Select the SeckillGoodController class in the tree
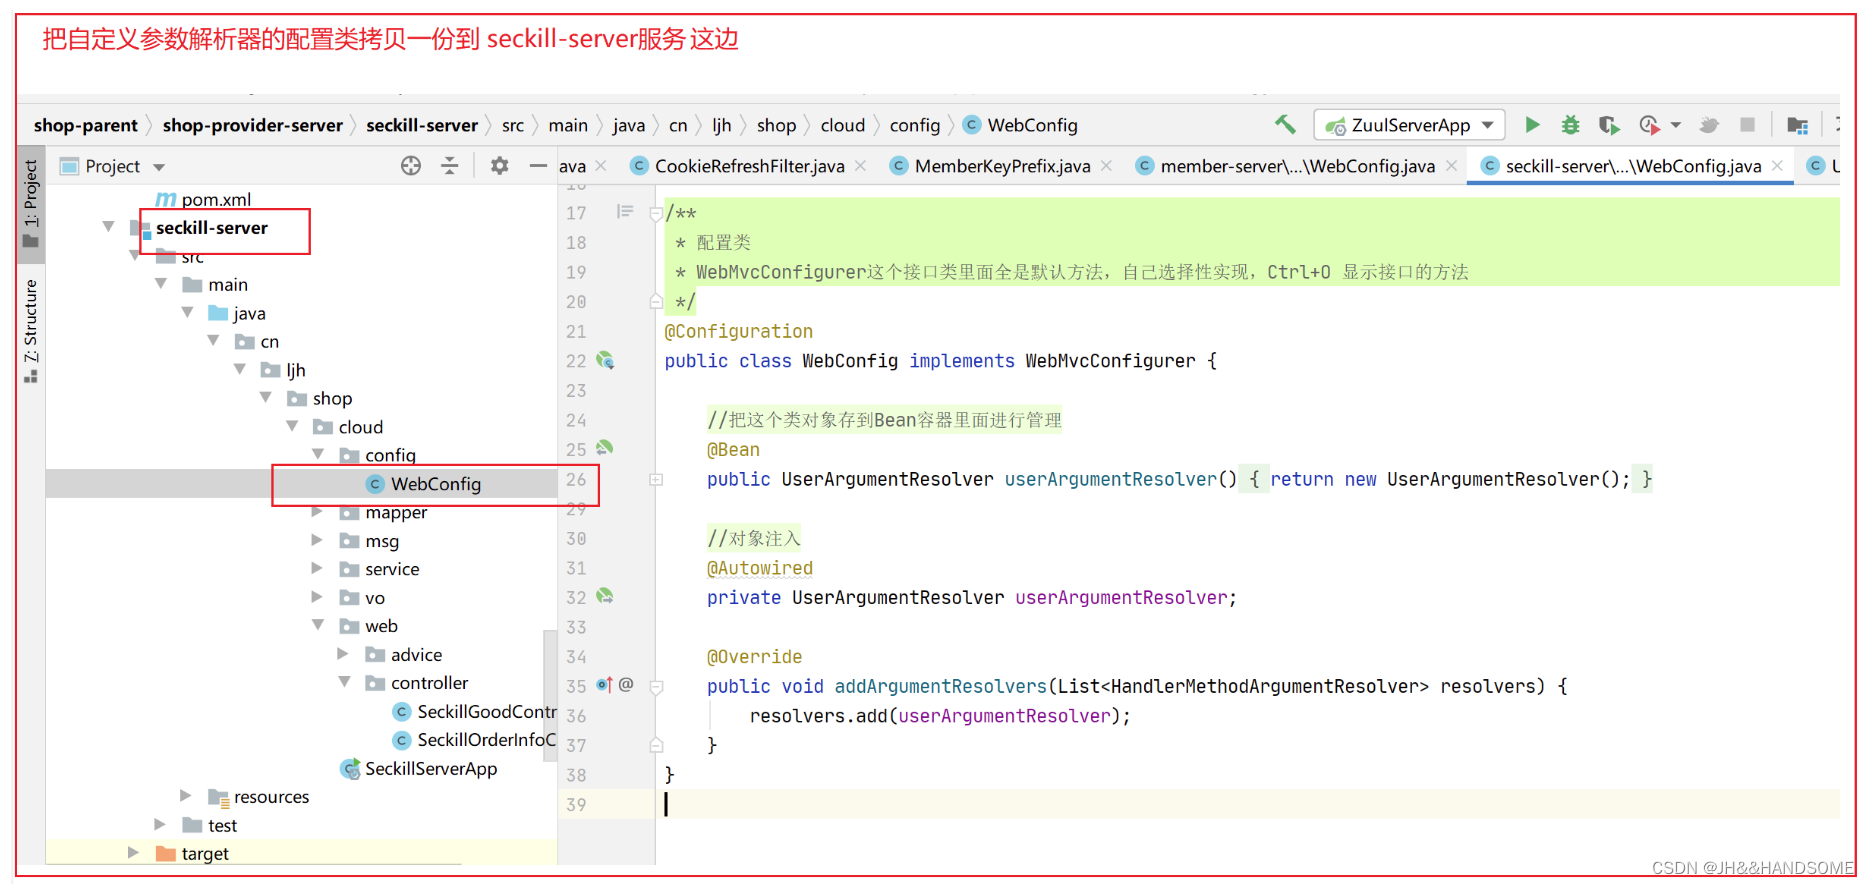Image resolution: width=1869 pixels, height=884 pixels. point(474,711)
